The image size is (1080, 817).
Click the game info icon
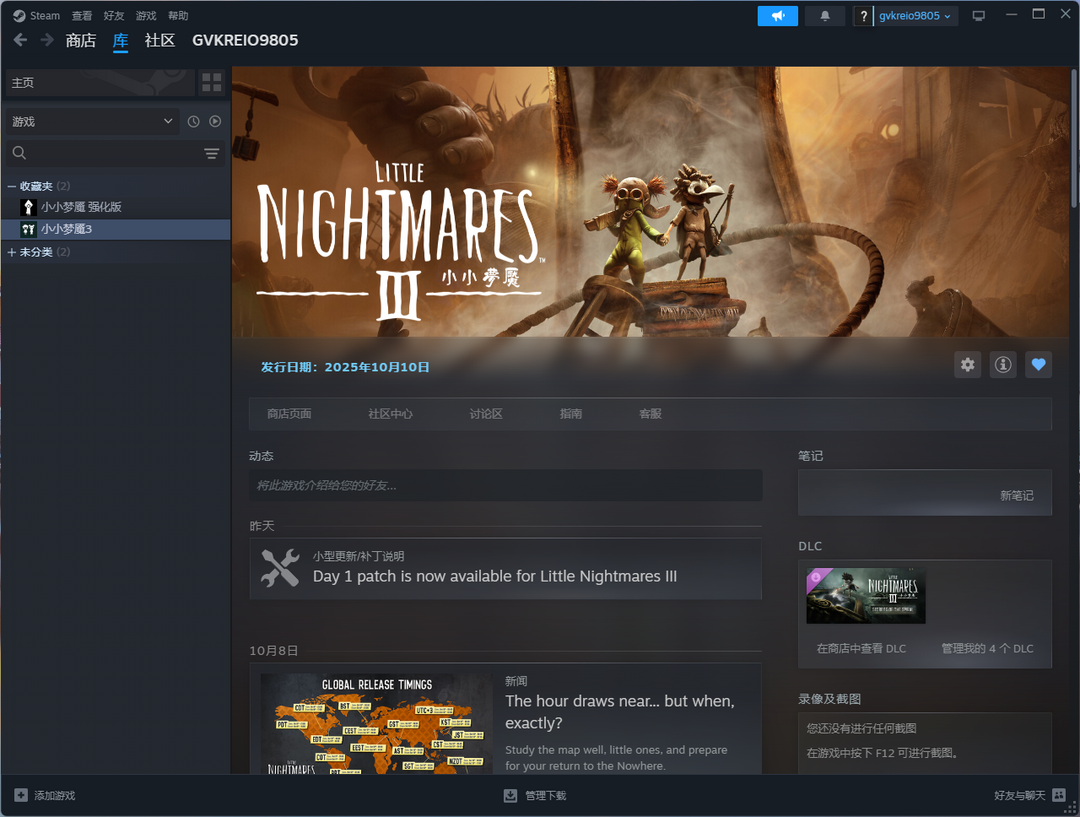(1002, 365)
